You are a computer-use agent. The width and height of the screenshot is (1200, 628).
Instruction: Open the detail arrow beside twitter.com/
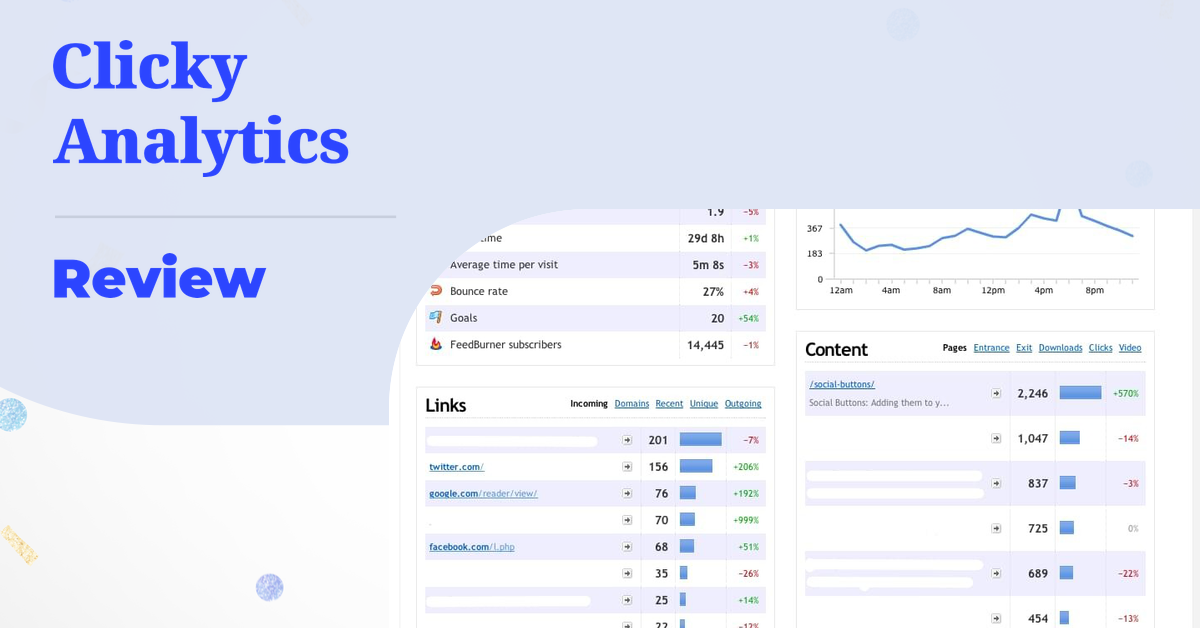pos(627,466)
